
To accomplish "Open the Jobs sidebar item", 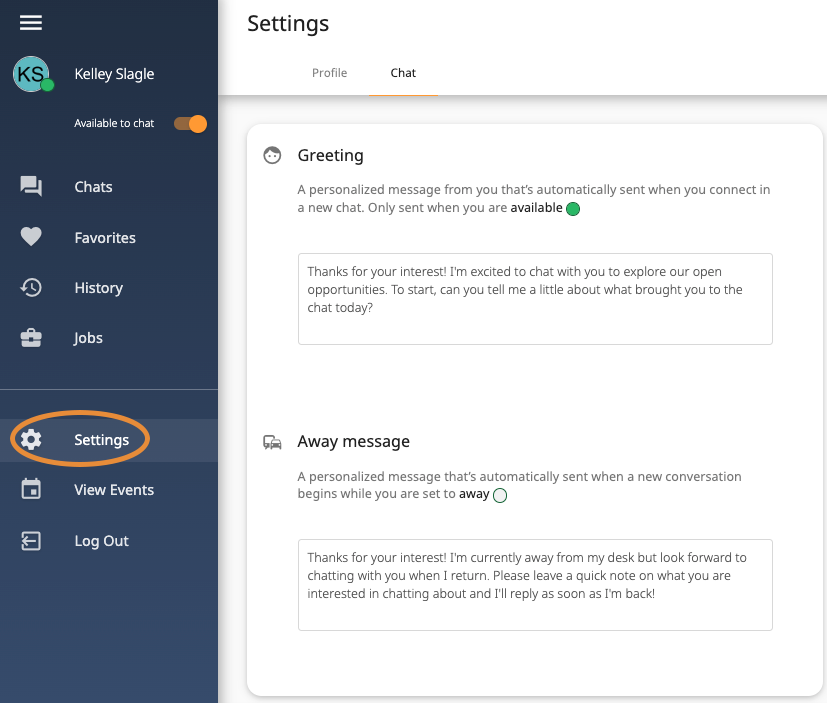I will coord(88,338).
